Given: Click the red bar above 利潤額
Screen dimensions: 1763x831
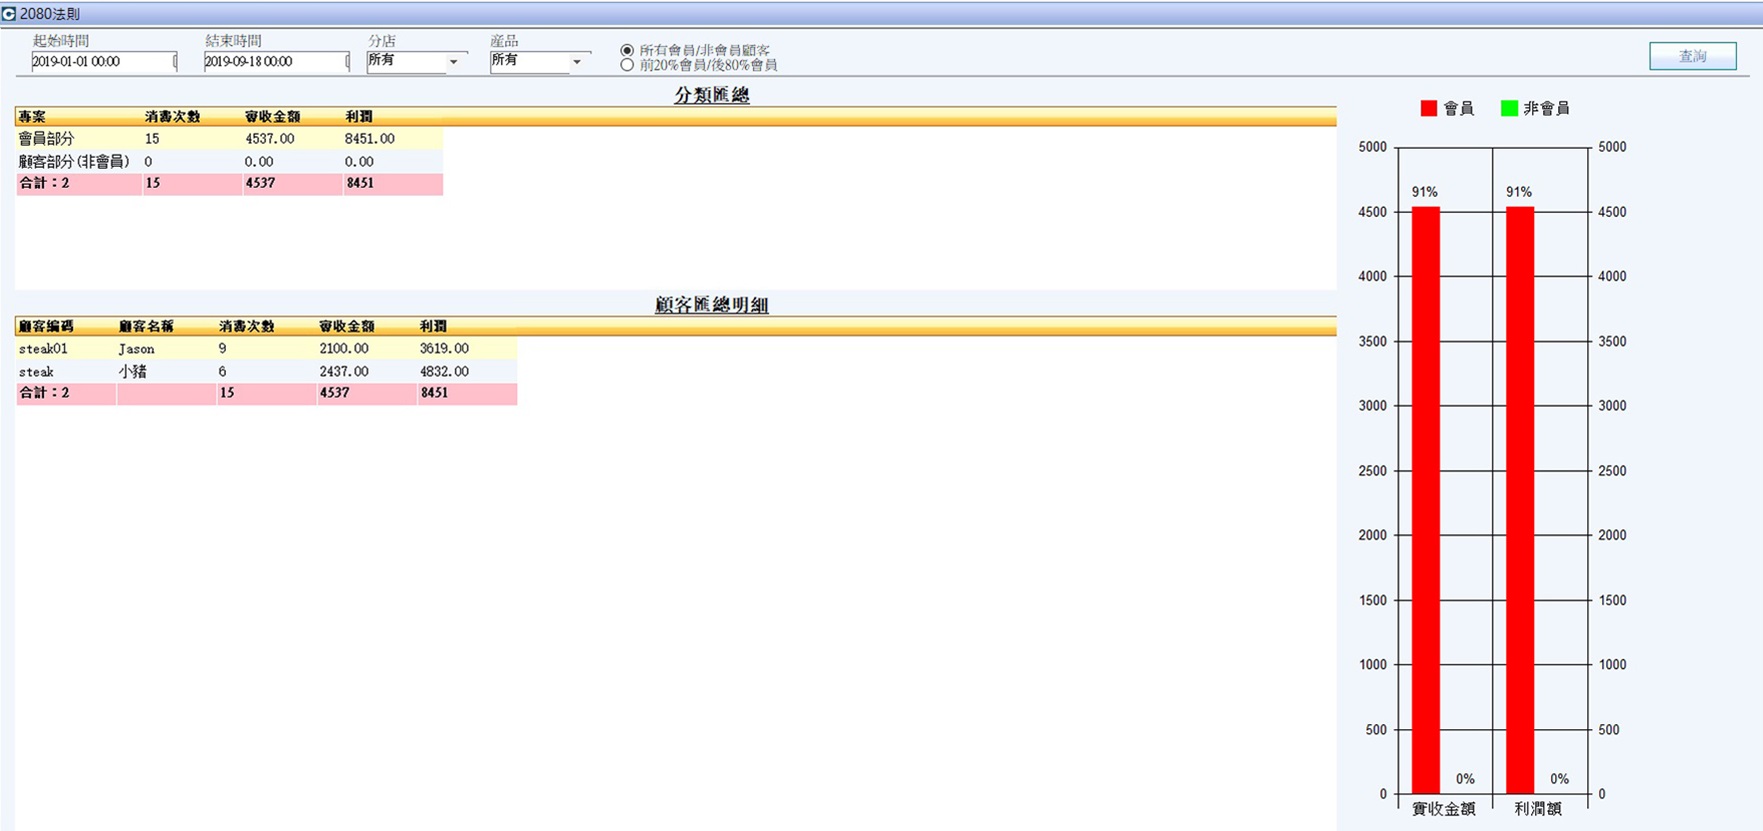Looking at the screenshot, I should (x=1520, y=500).
